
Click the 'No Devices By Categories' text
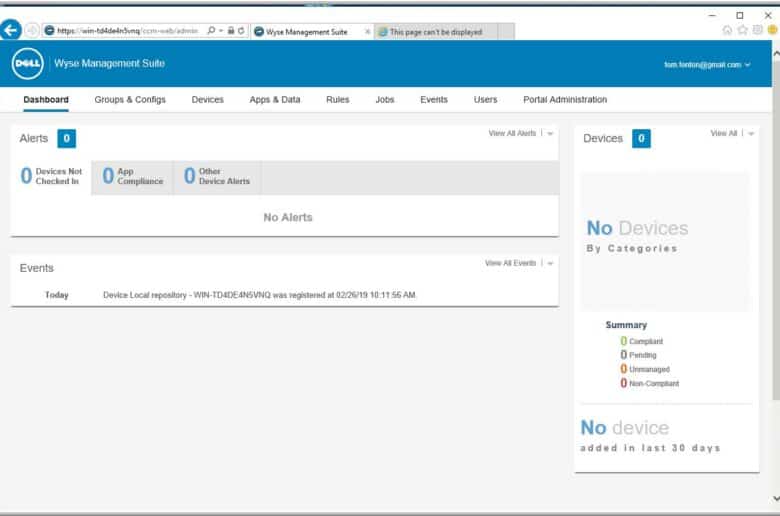637,236
